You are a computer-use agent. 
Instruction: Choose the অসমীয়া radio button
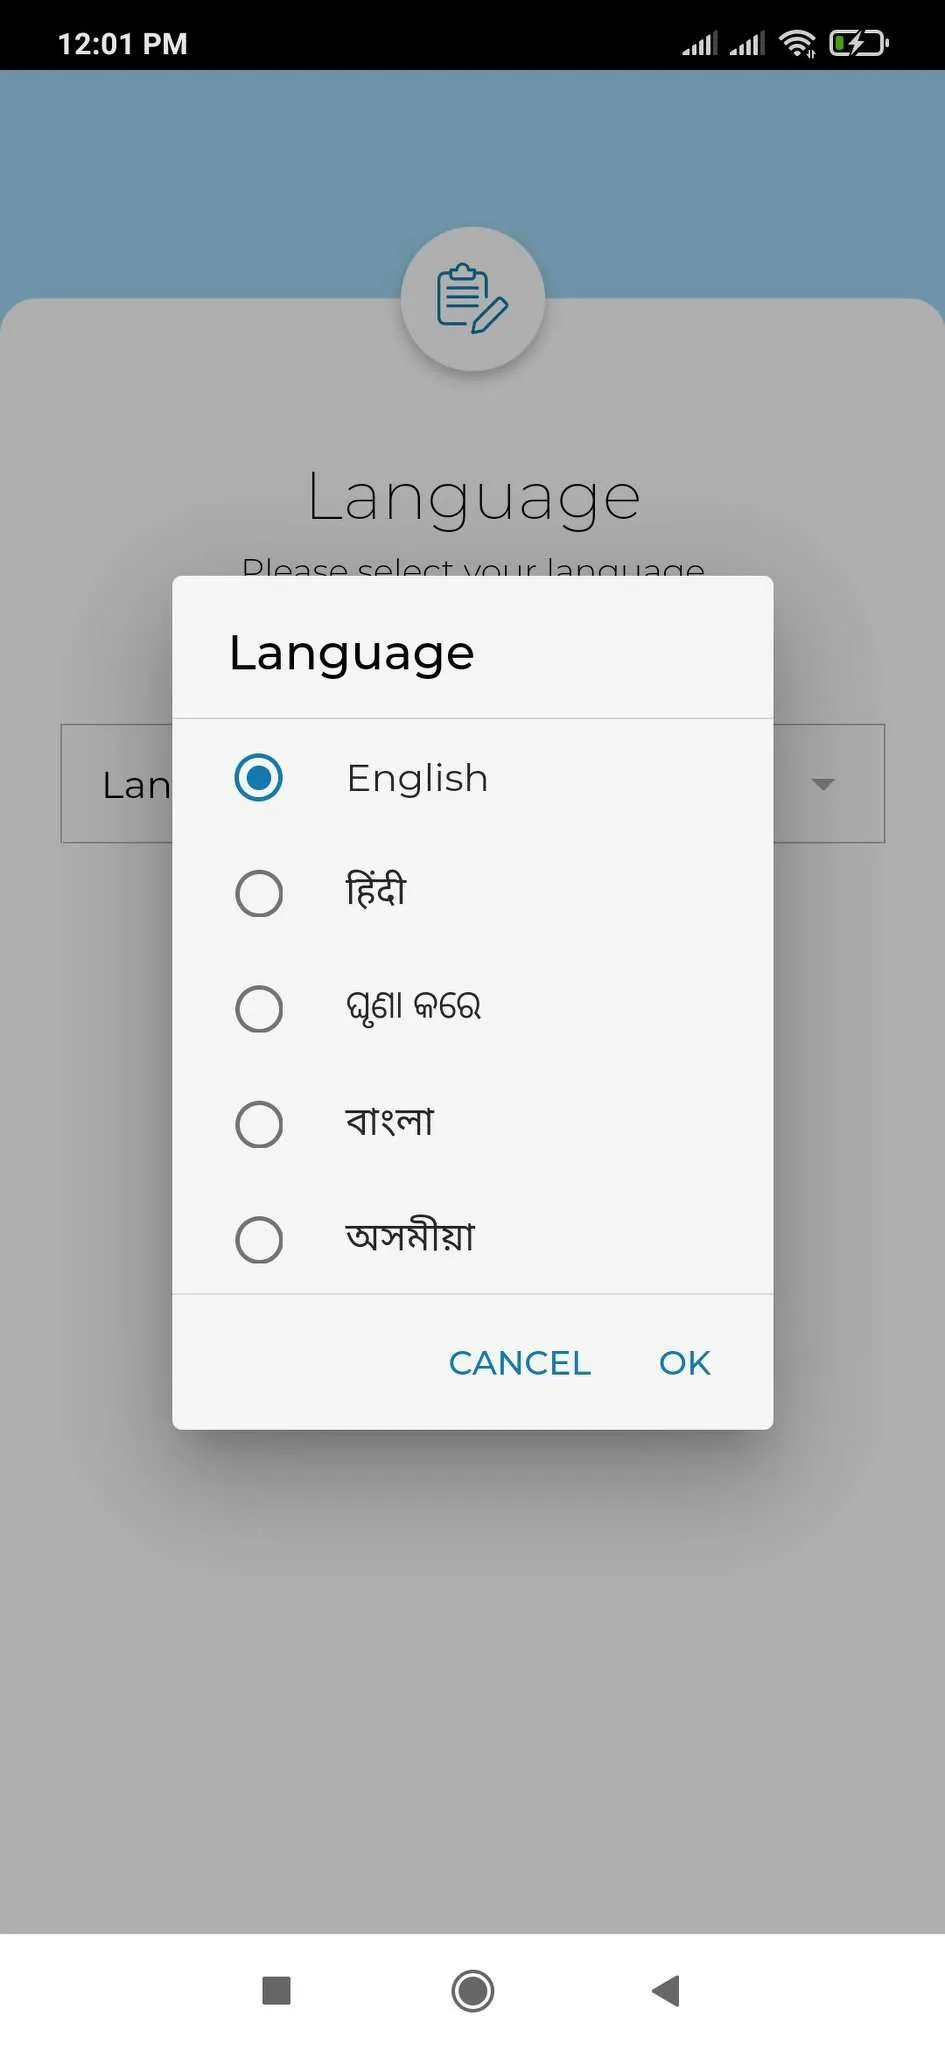259,1240
